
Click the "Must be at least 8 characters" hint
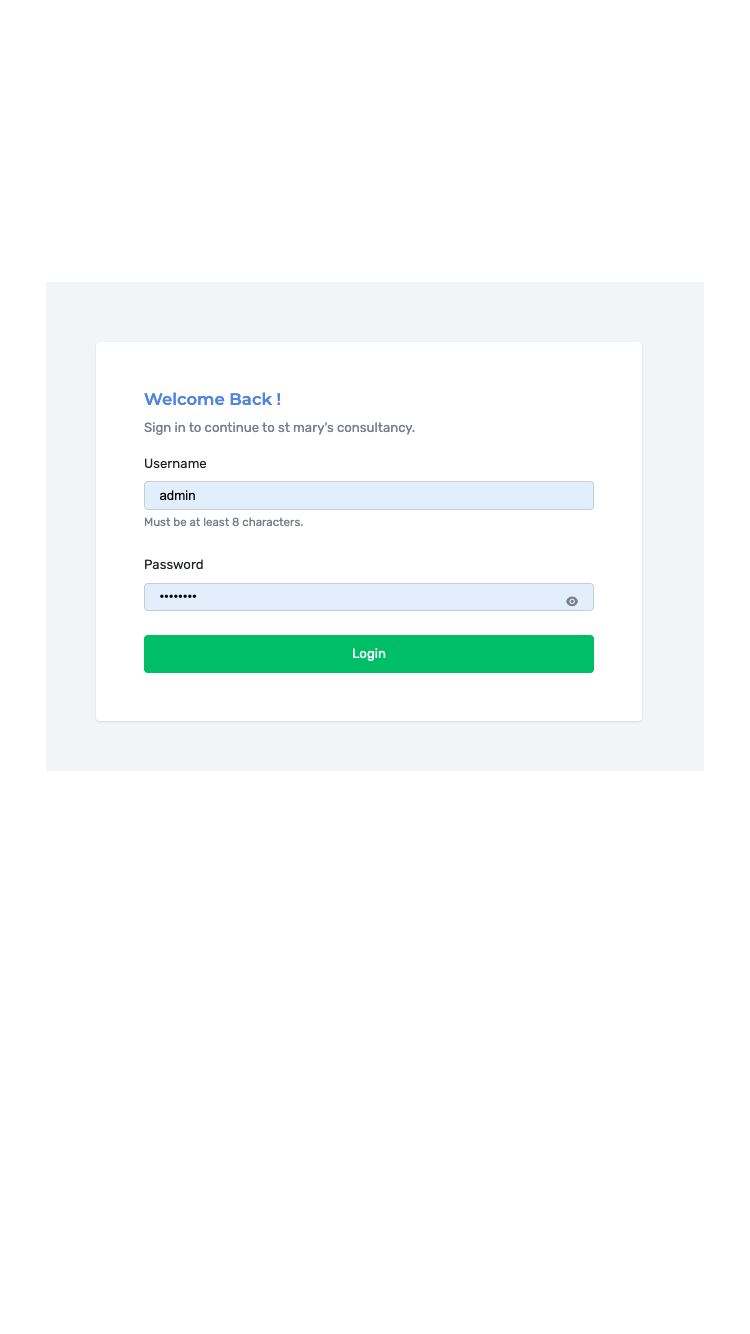[223, 522]
